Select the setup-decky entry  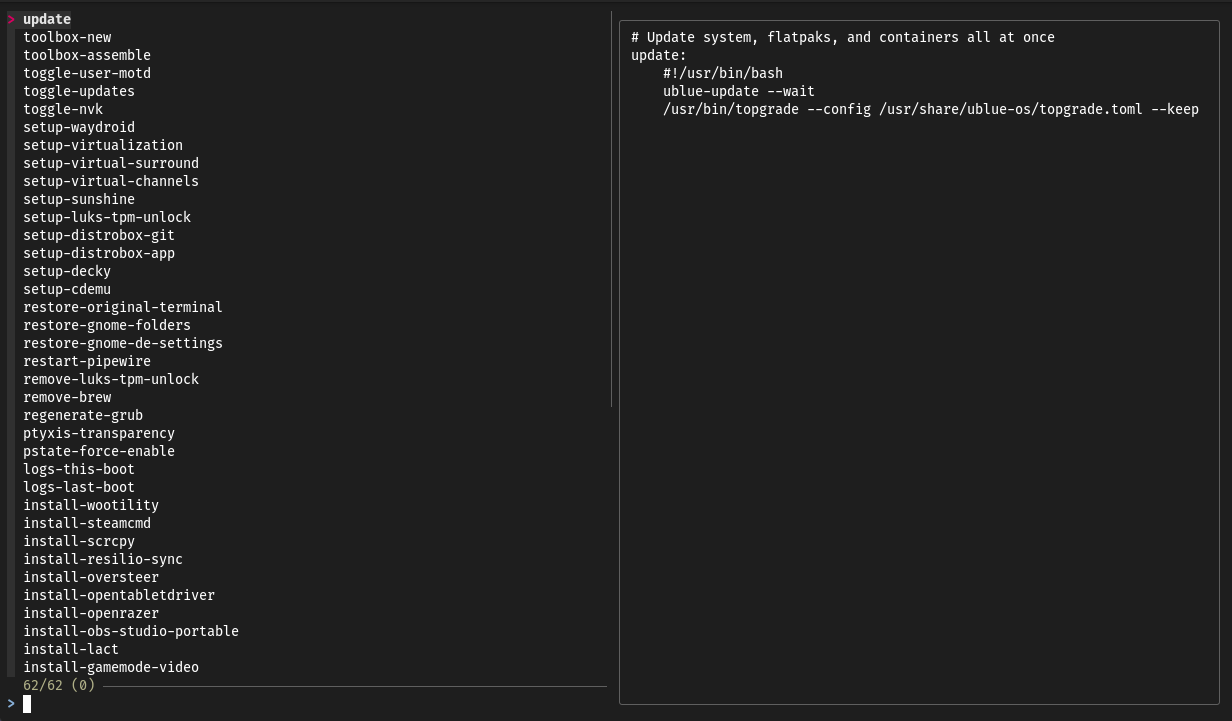[x=67, y=271]
